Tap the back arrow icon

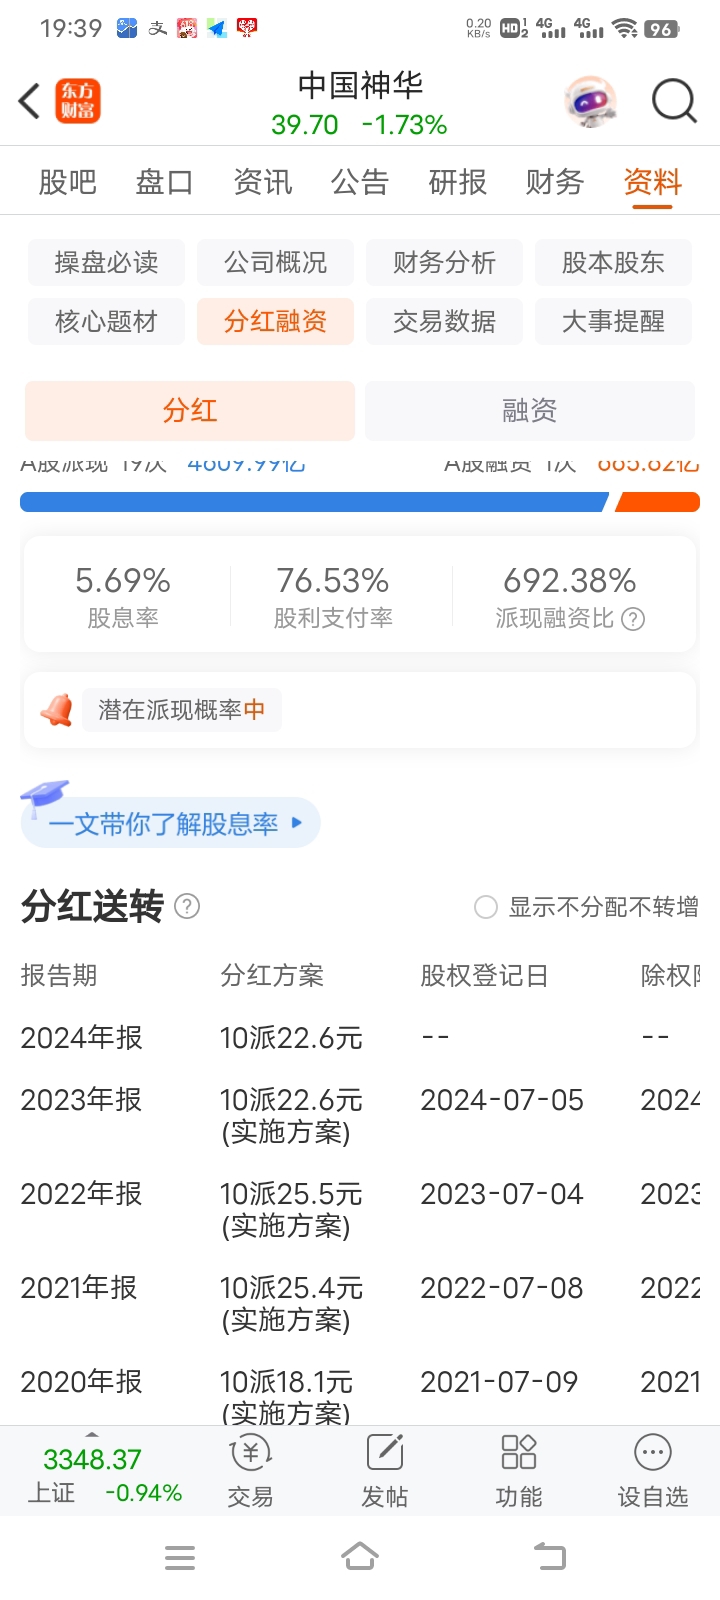tap(30, 101)
